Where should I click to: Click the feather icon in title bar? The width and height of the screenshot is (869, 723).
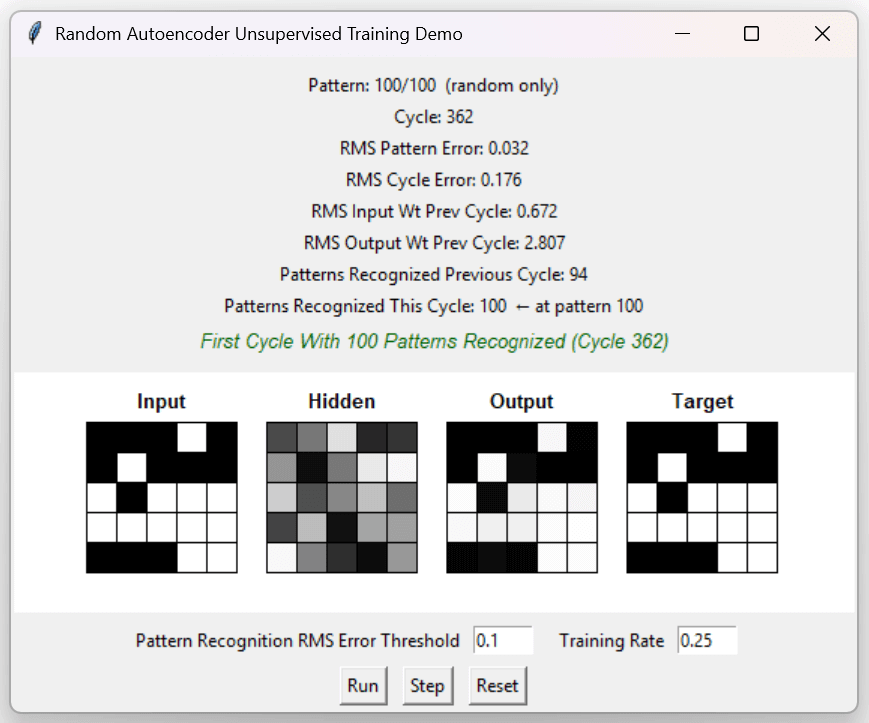34,33
